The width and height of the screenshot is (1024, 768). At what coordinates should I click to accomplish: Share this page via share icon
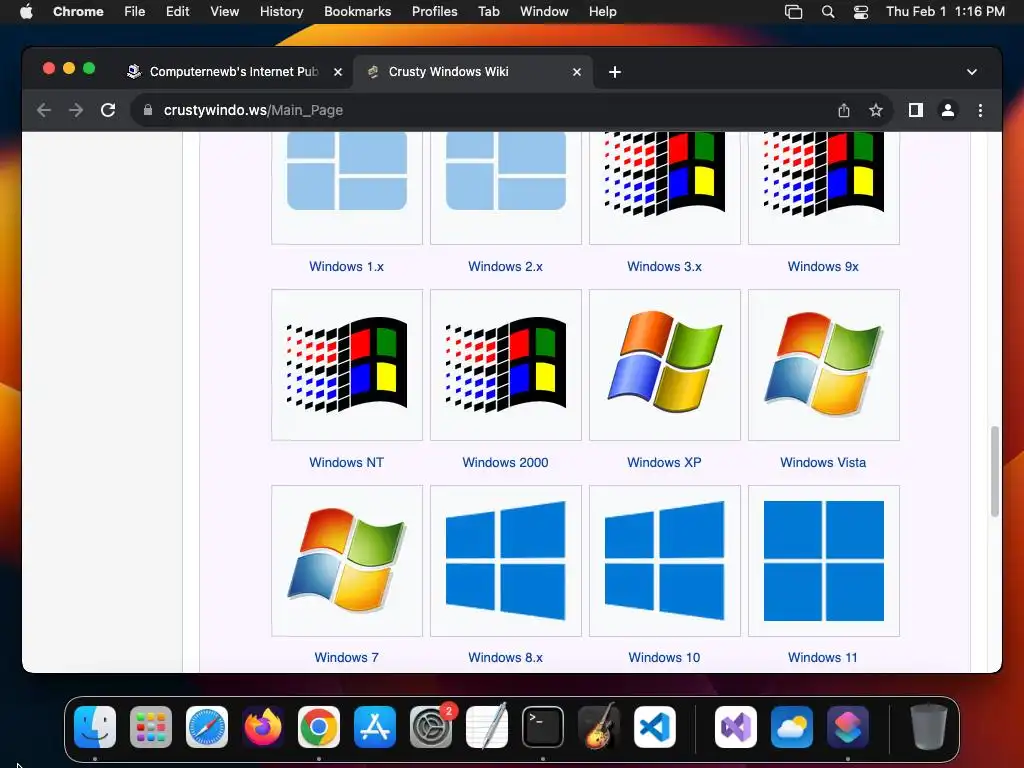tap(844, 110)
